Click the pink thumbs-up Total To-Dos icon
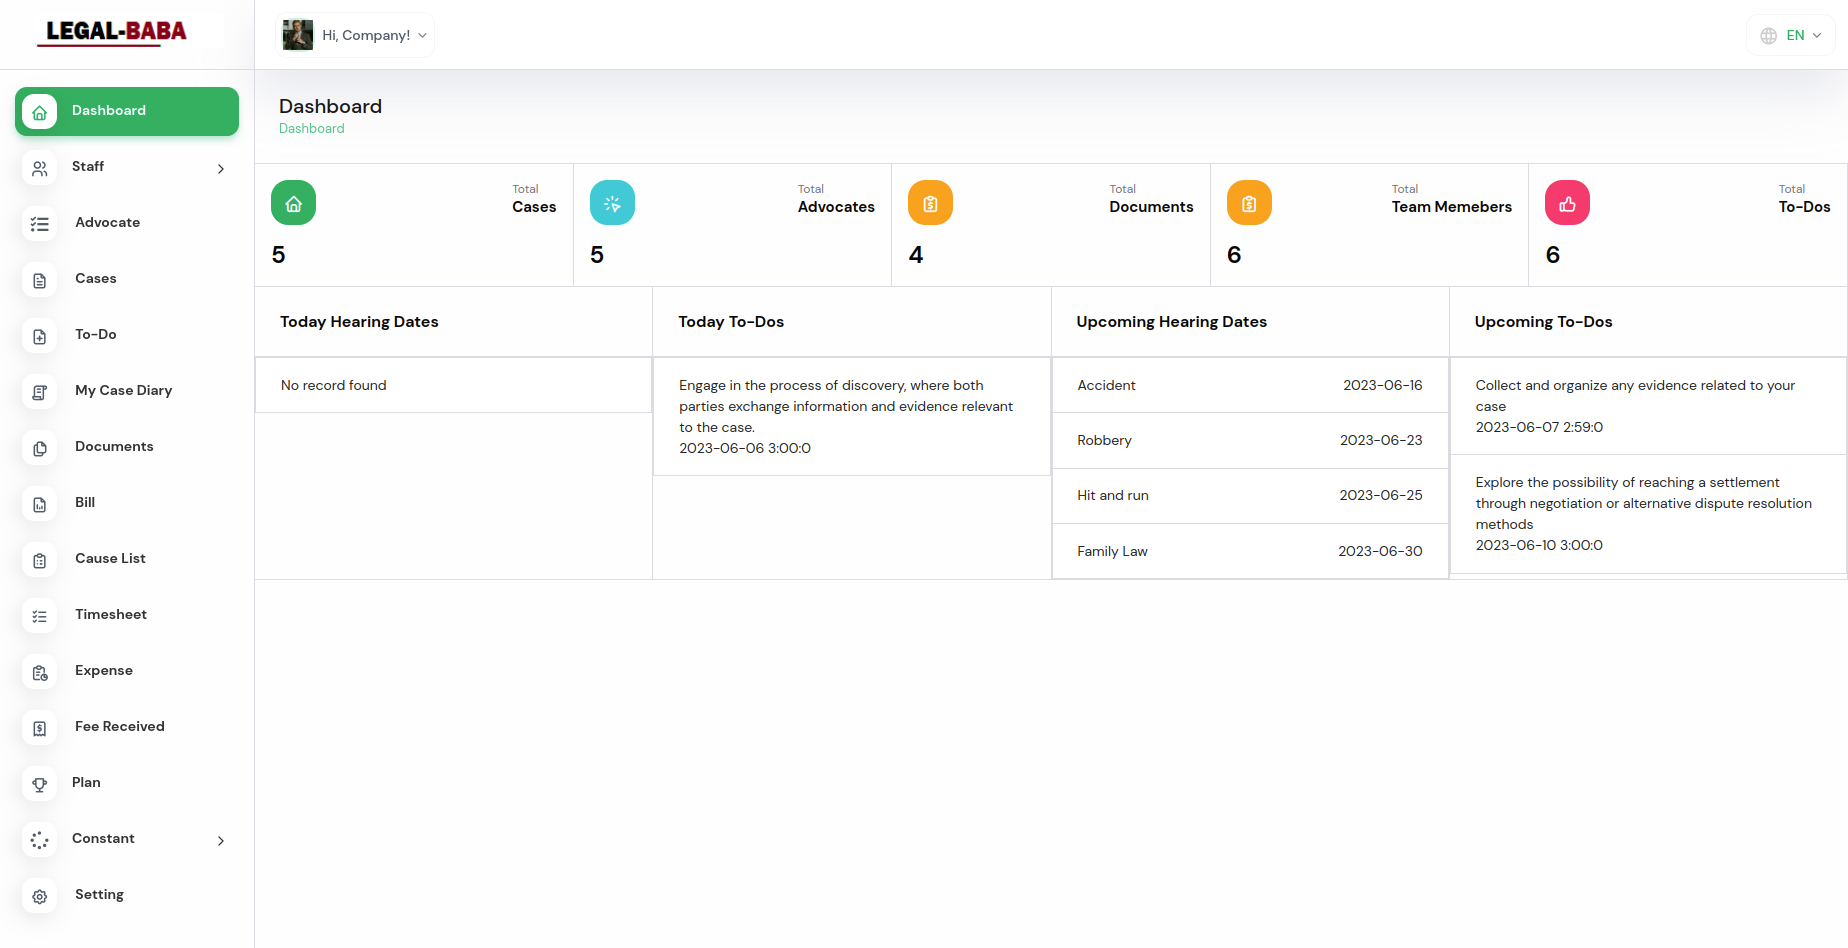 [1567, 203]
